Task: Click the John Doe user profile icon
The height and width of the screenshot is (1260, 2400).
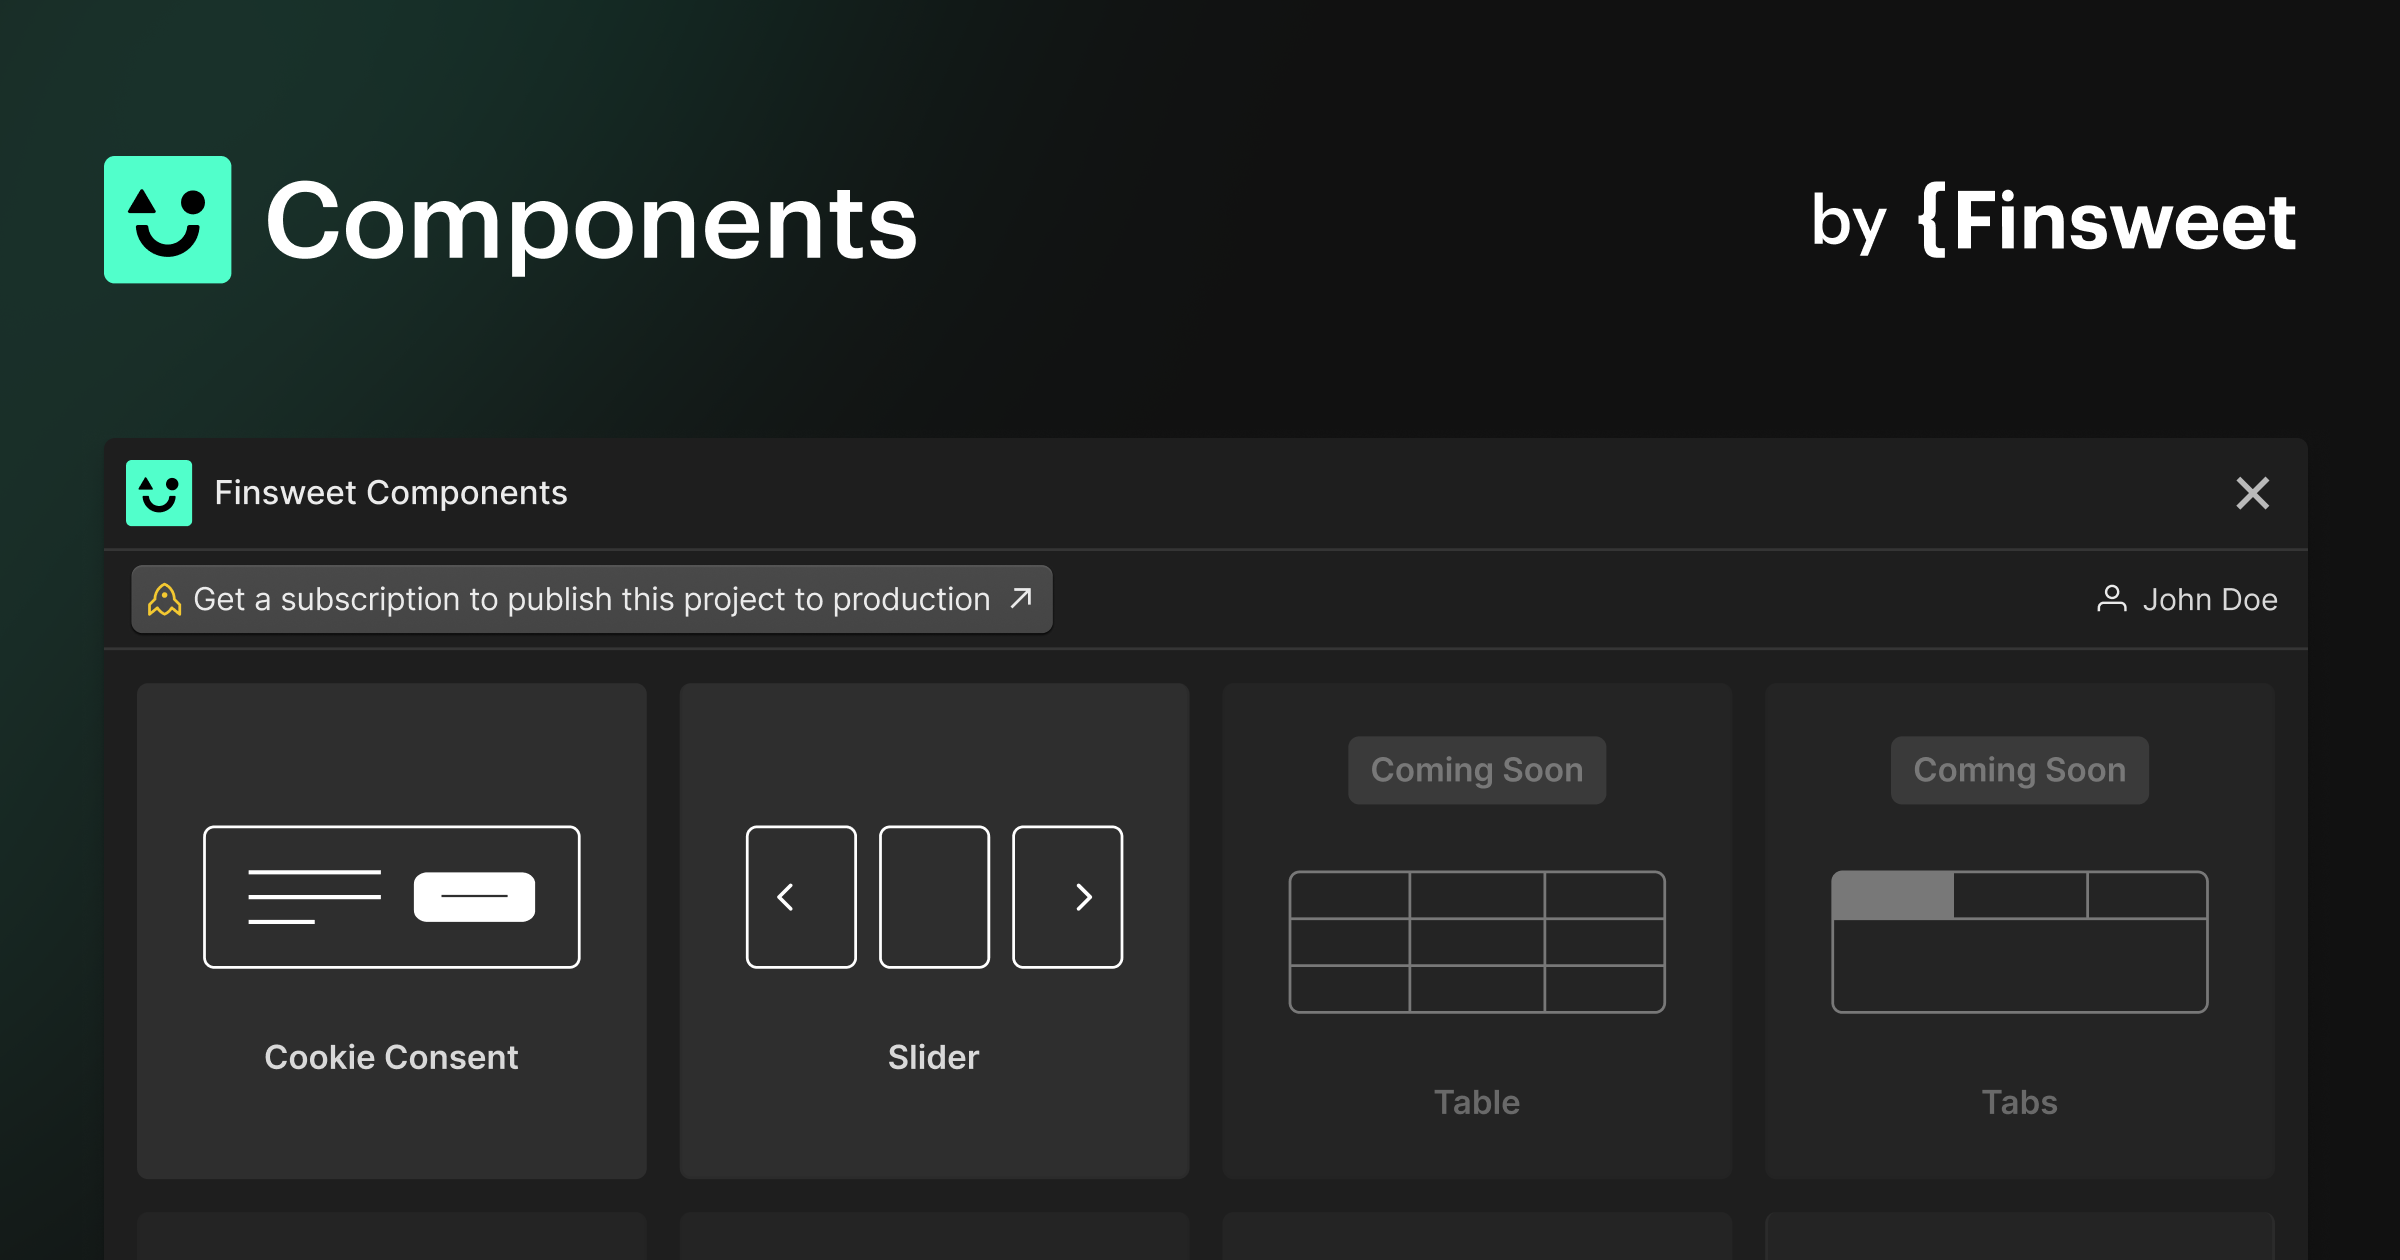Action: coord(2113,599)
